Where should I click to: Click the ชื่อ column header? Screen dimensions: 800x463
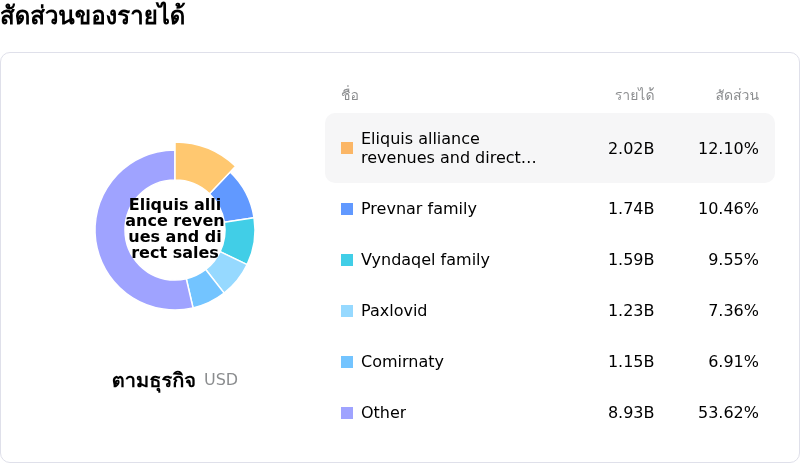[350, 96]
